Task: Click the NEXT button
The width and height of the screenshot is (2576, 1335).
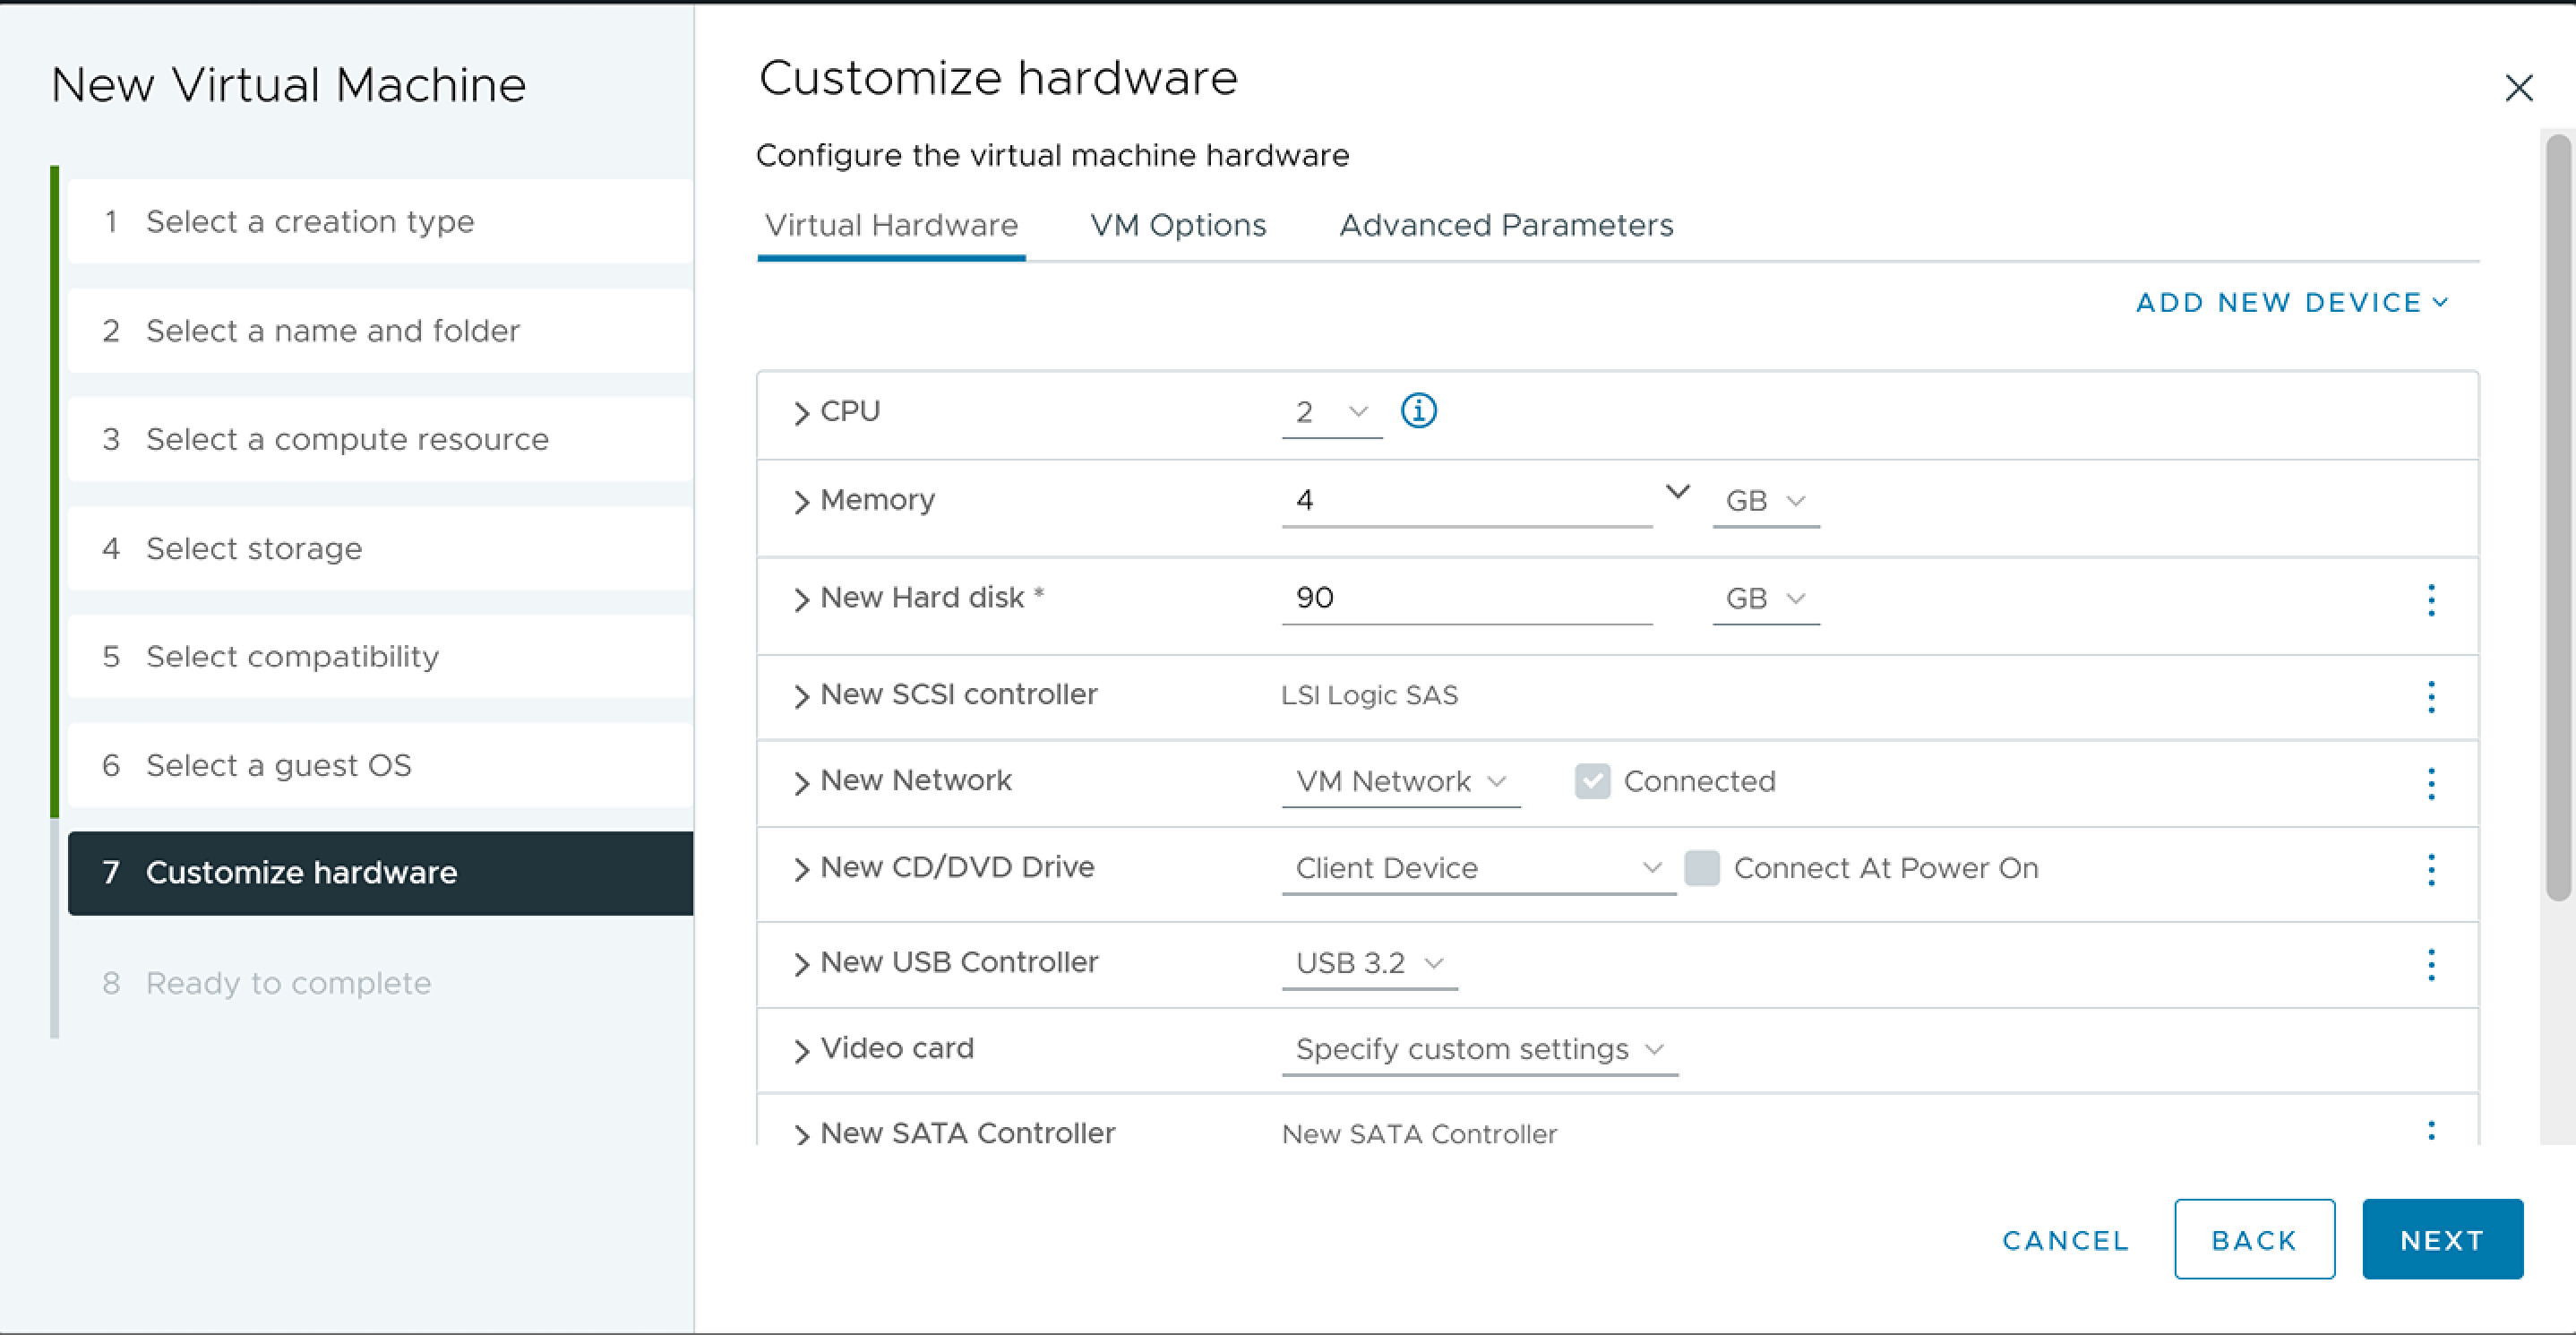Action: 2442,1239
